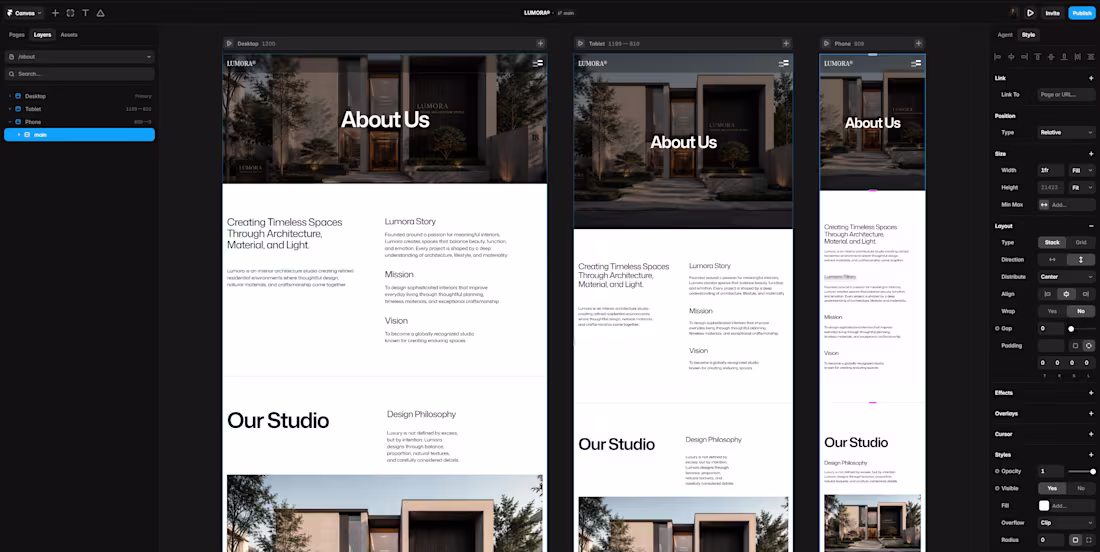Set Wrap to No
Viewport: 1100px width, 552px height.
click(1080, 311)
